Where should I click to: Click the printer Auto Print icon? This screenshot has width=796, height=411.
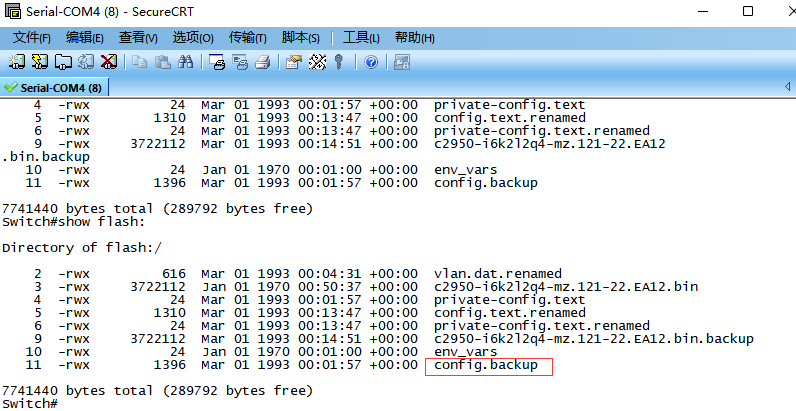point(262,62)
